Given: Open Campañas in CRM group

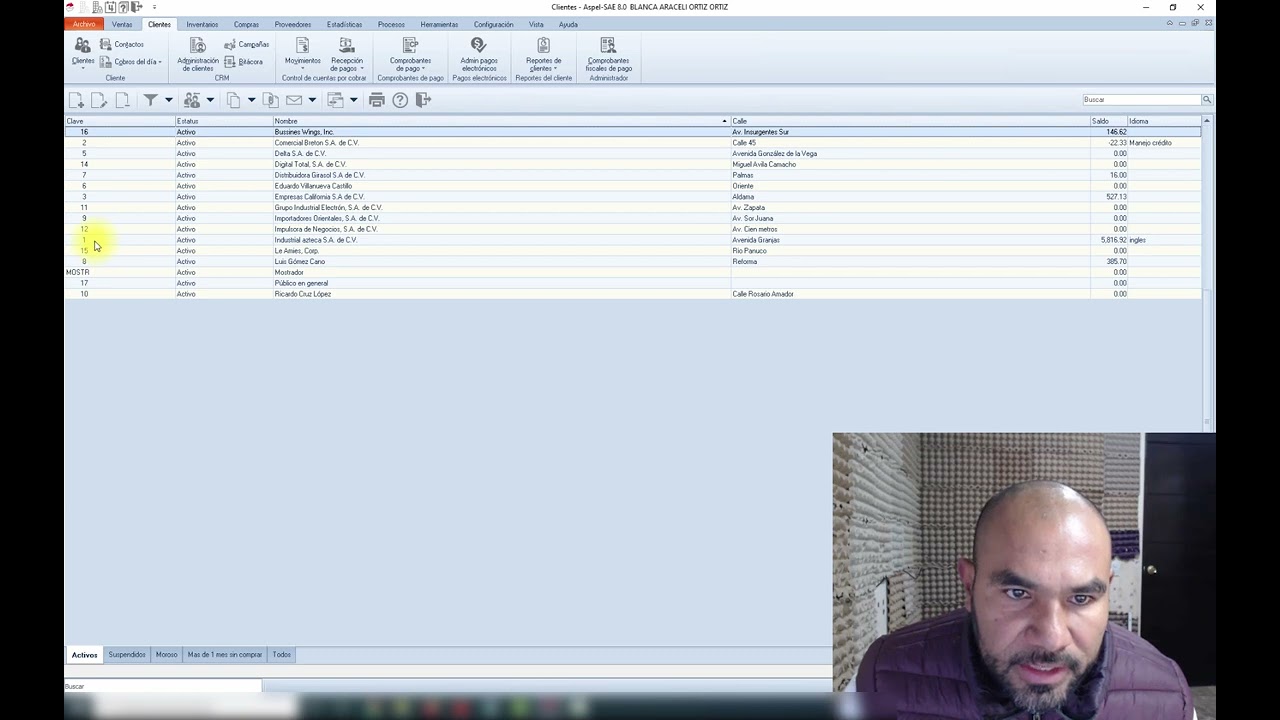Looking at the screenshot, I should click(x=246, y=44).
